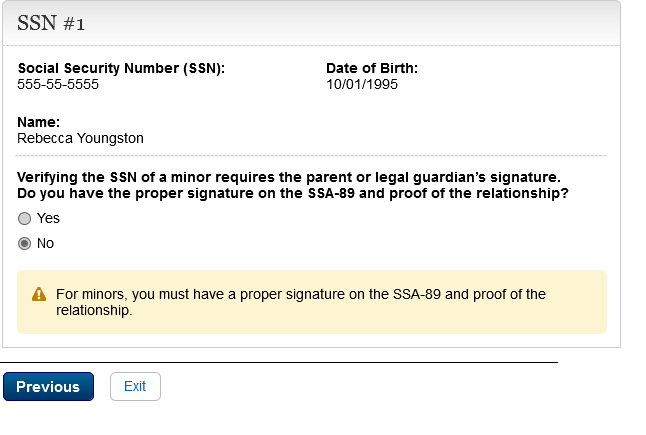Select the Yes radio button
The image size is (646, 435).
tap(24, 219)
